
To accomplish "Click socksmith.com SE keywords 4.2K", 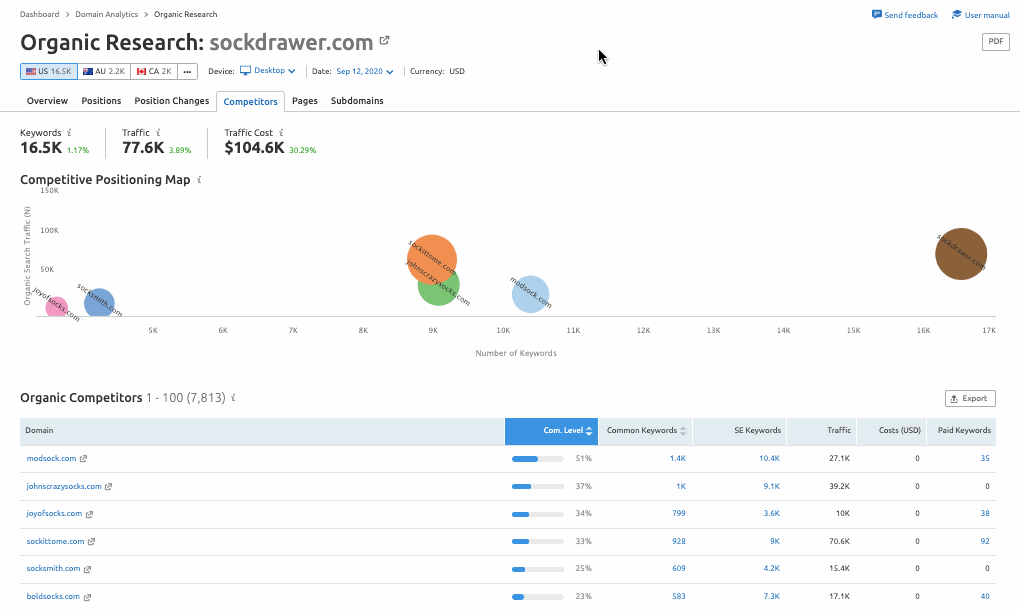I will coord(772,568).
